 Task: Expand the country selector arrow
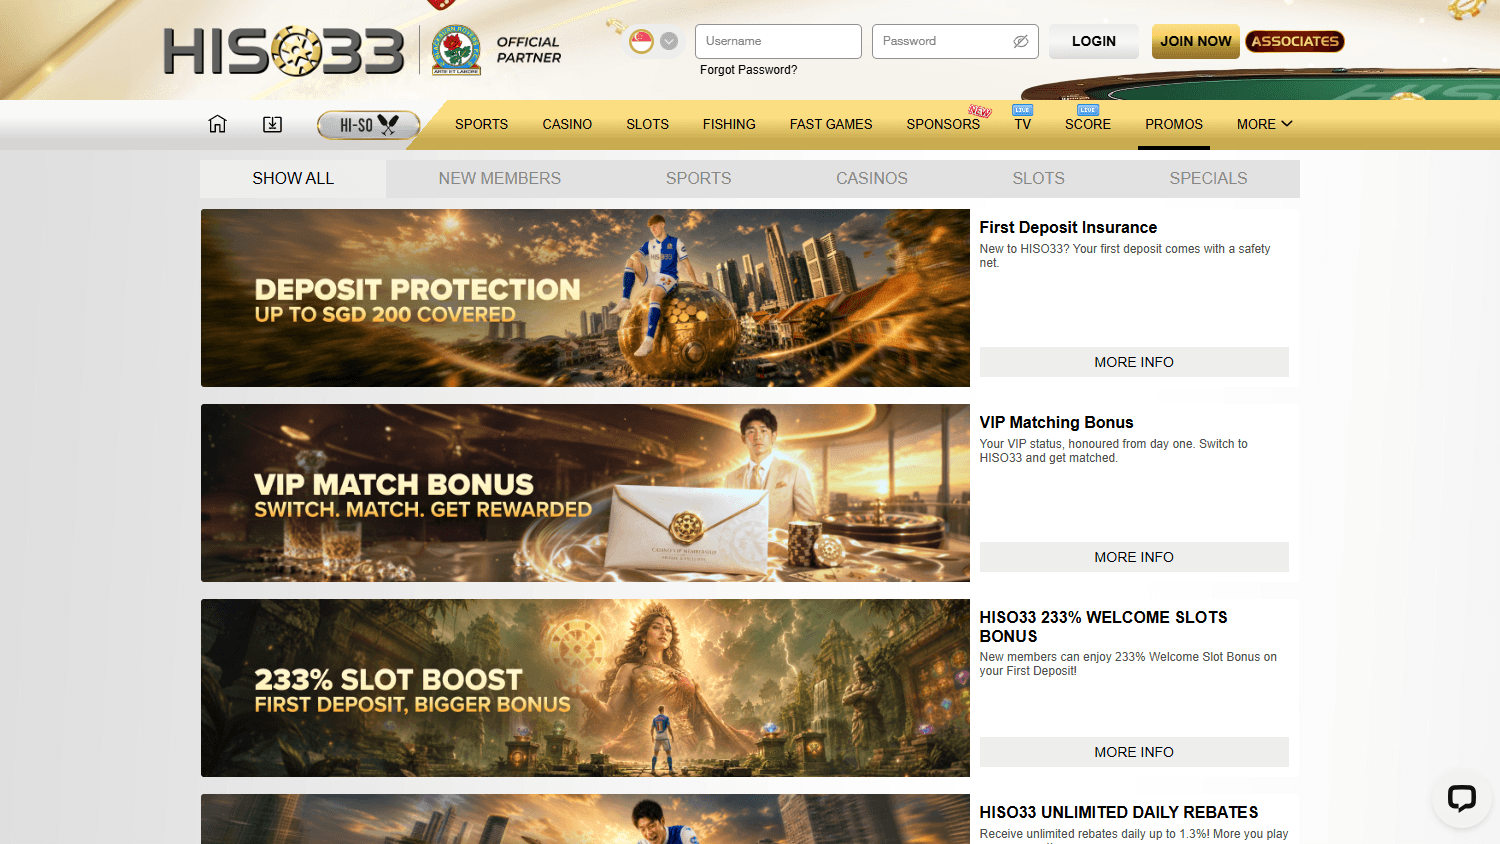pyautogui.click(x=669, y=41)
